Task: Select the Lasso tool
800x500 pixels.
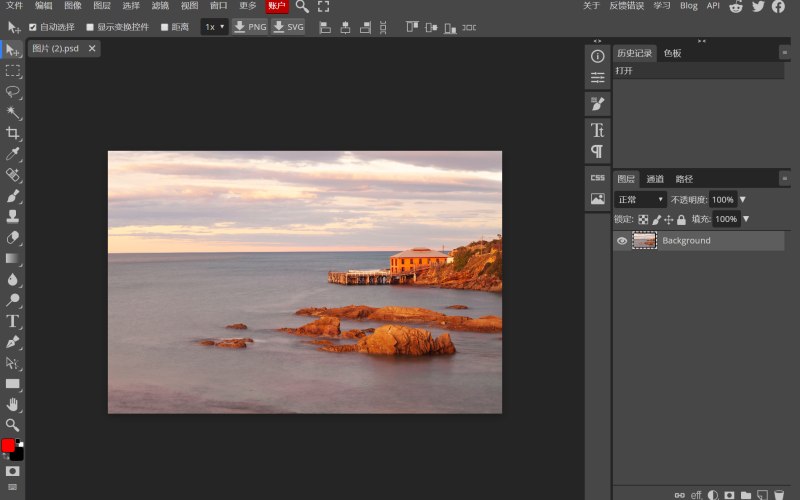Action: tap(12, 91)
